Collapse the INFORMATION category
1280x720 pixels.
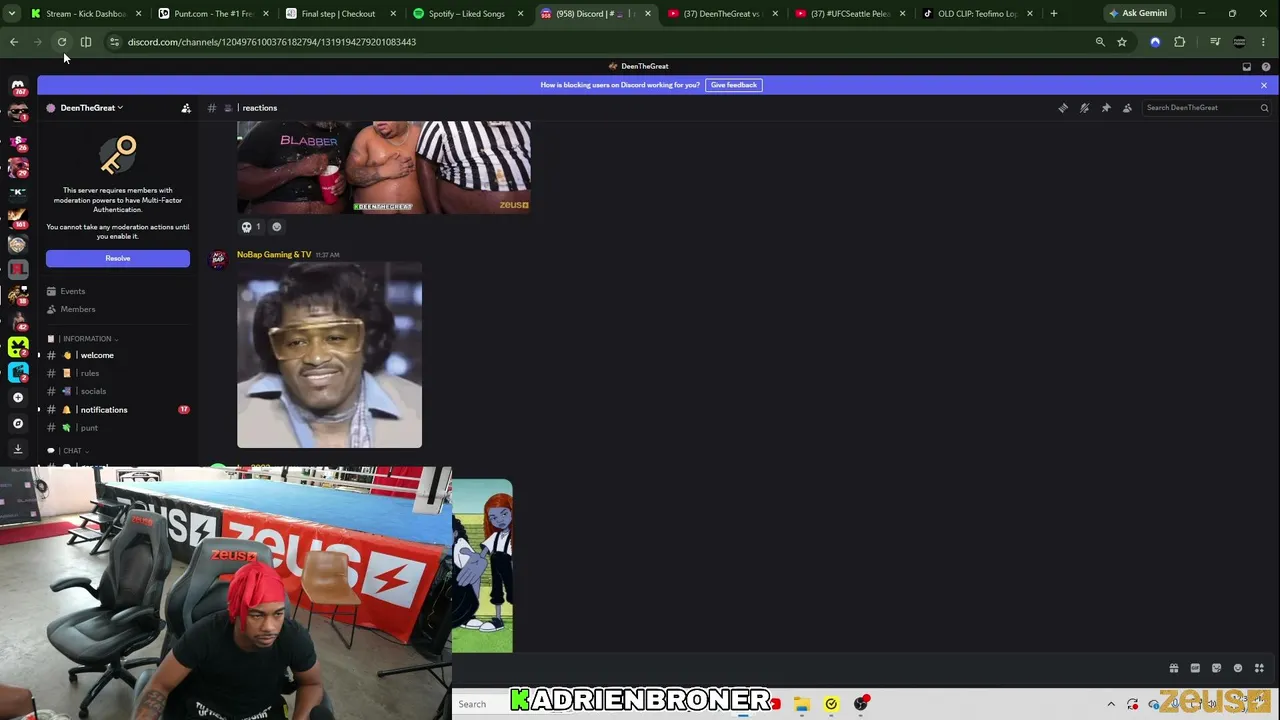(88, 339)
